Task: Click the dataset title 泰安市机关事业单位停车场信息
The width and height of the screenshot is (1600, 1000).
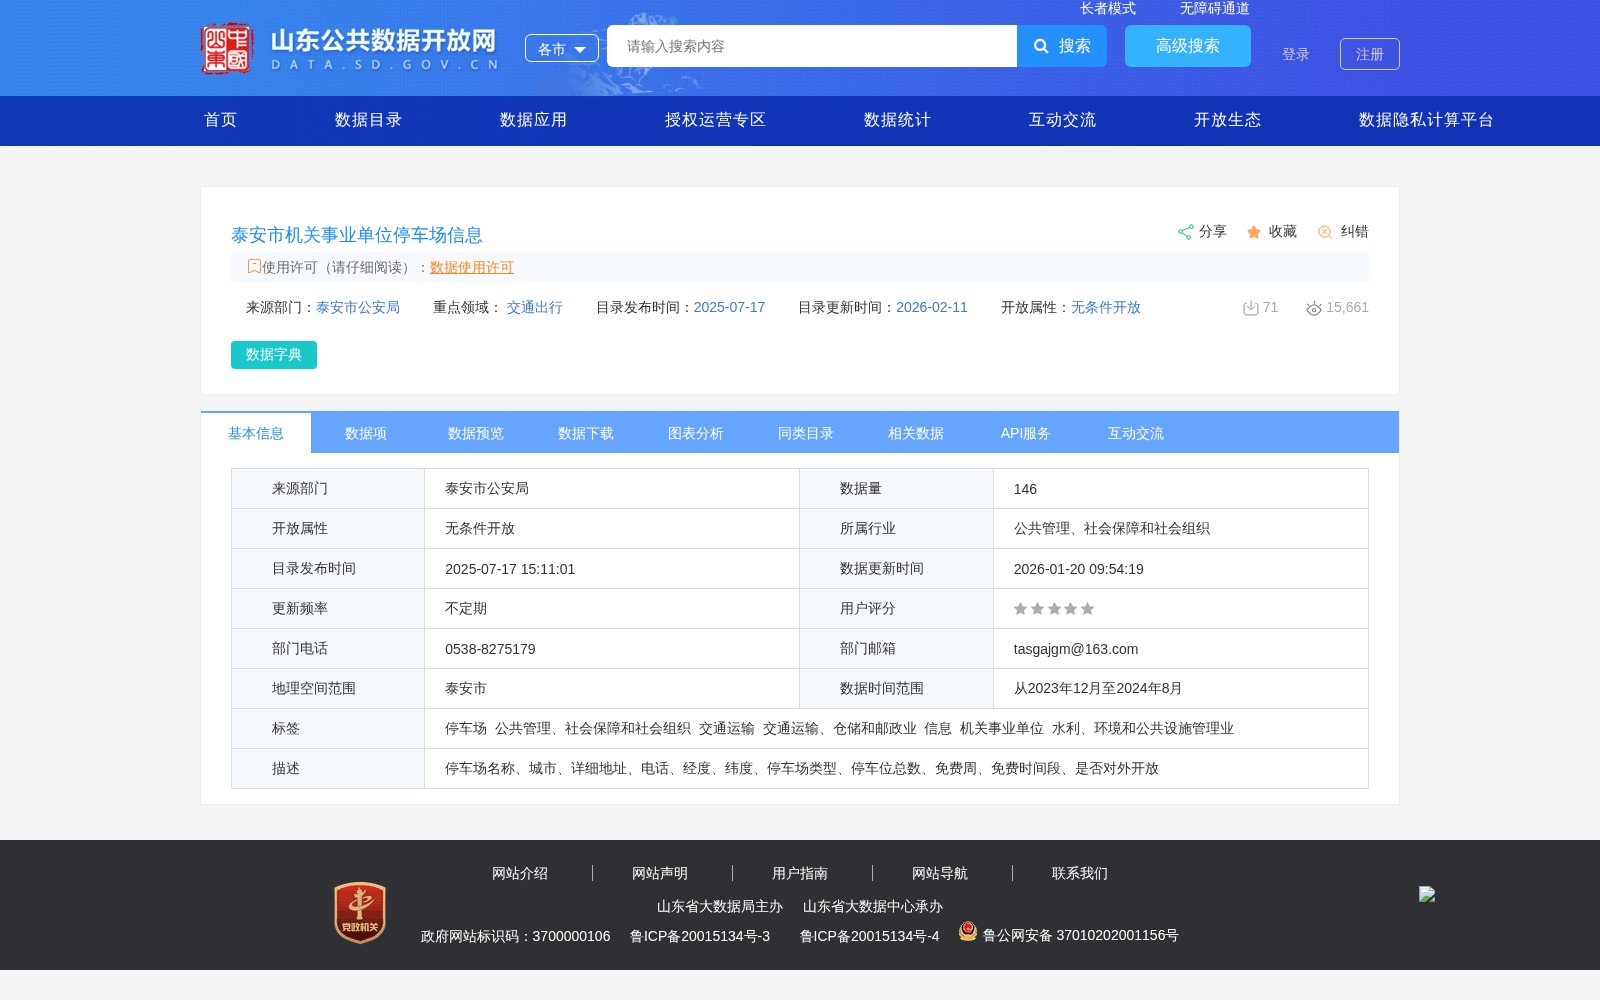Action: coord(357,235)
